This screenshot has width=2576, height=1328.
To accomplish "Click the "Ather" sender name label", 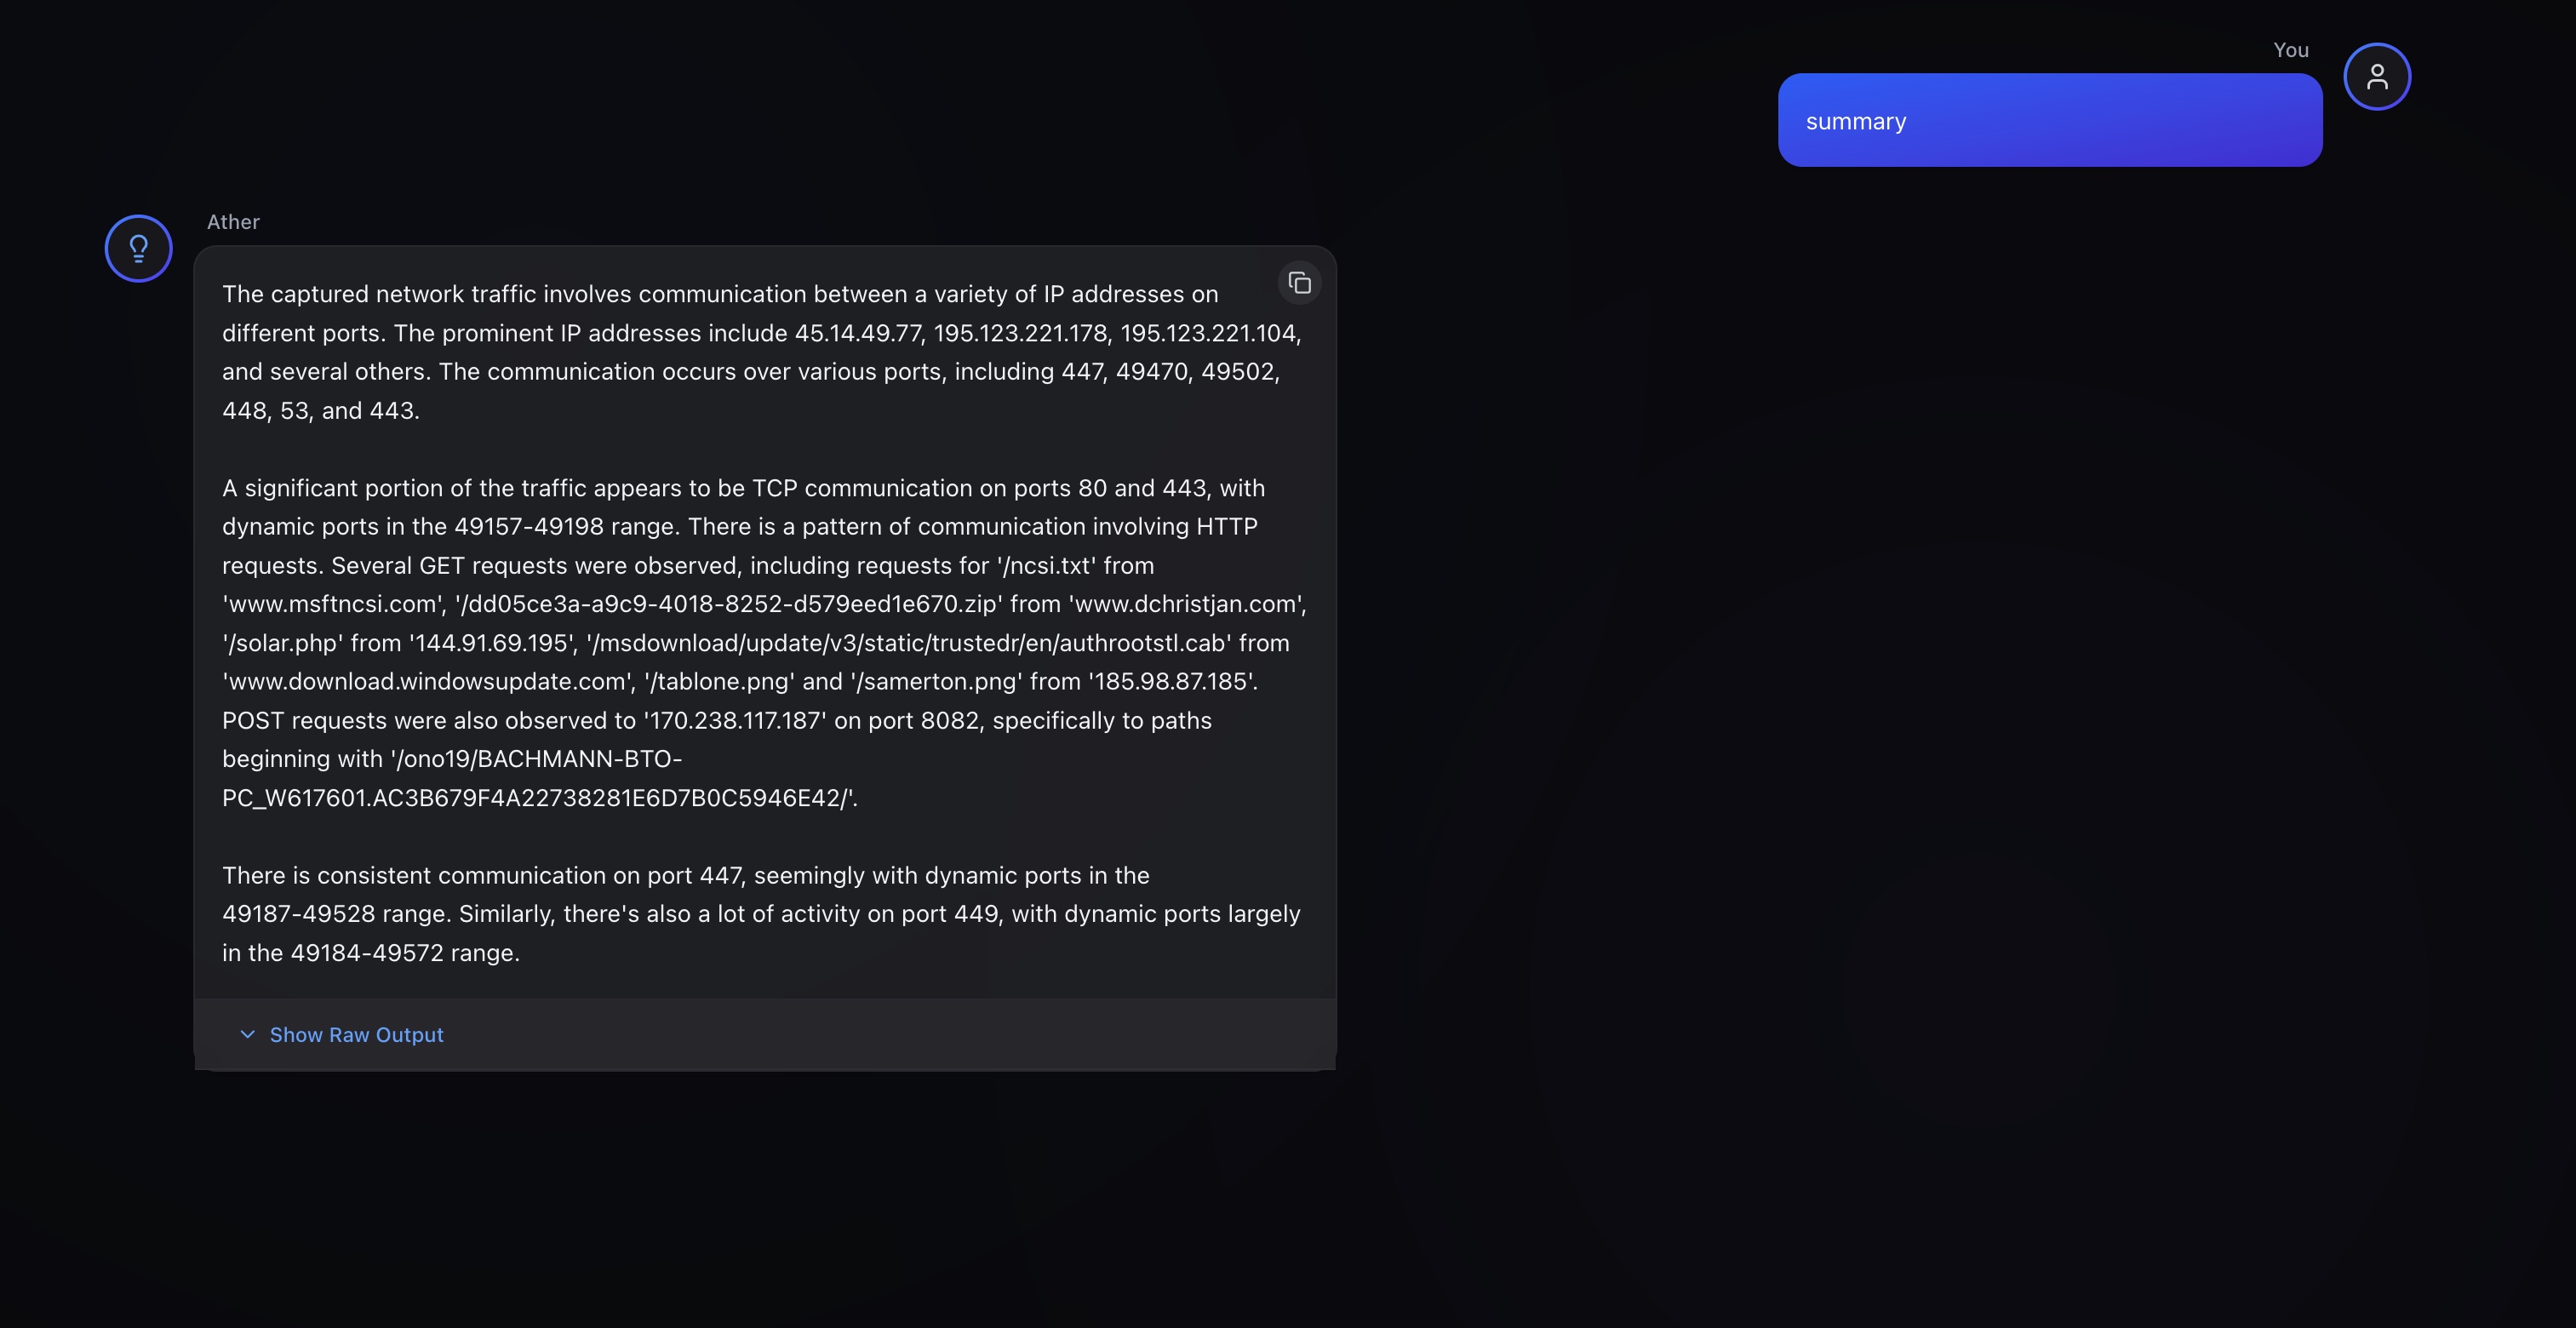I will [233, 222].
